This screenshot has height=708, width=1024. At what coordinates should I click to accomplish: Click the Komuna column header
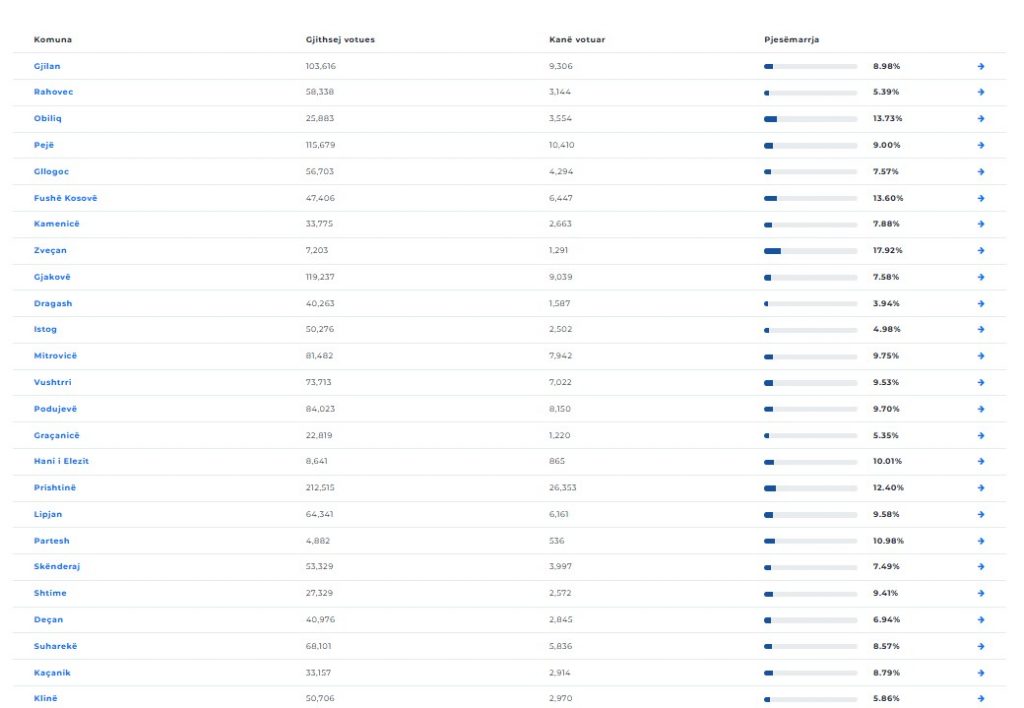click(53, 40)
